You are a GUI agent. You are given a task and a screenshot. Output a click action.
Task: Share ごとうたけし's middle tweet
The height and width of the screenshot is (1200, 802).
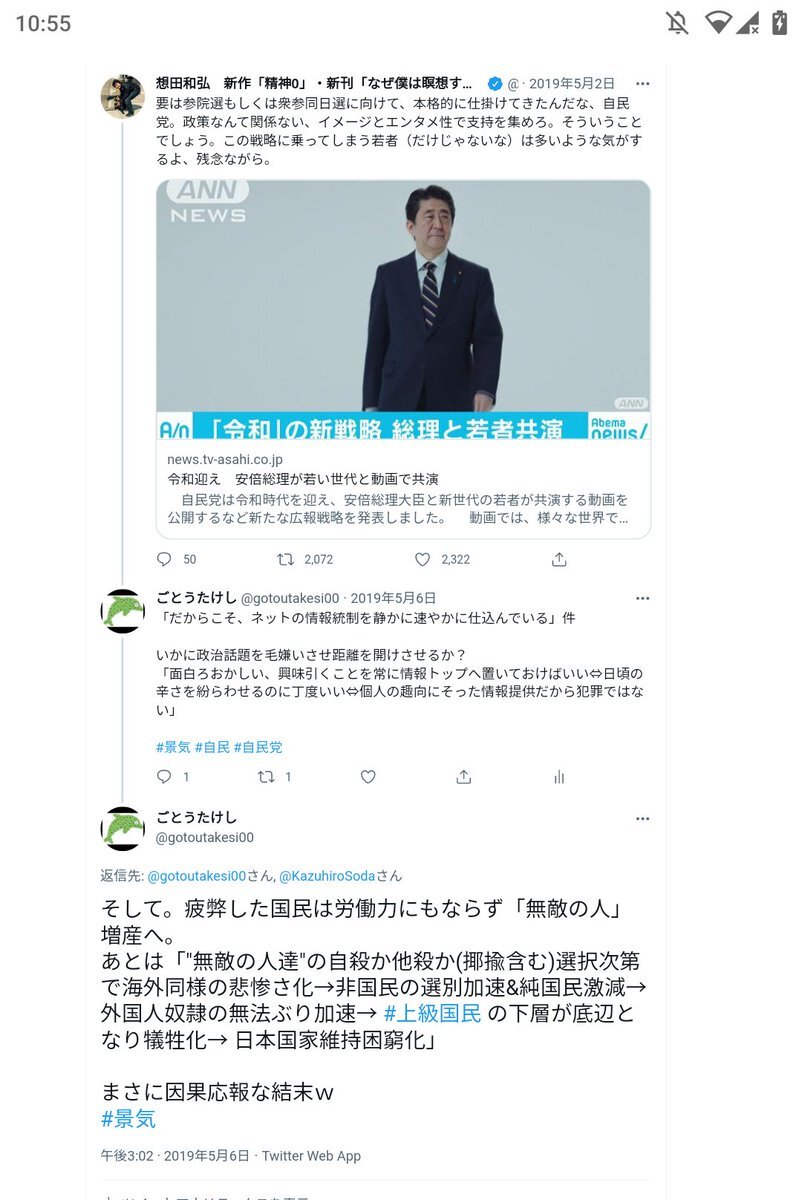(463, 776)
